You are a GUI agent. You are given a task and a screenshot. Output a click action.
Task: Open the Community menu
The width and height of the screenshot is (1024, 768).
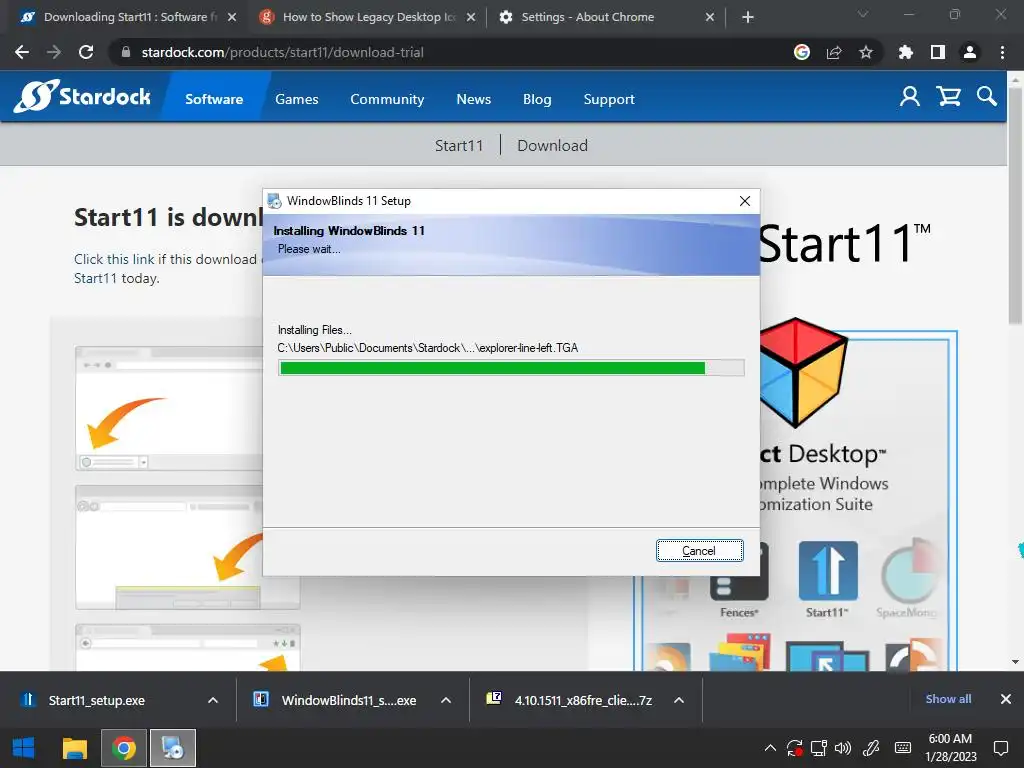(x=387, y=99)
